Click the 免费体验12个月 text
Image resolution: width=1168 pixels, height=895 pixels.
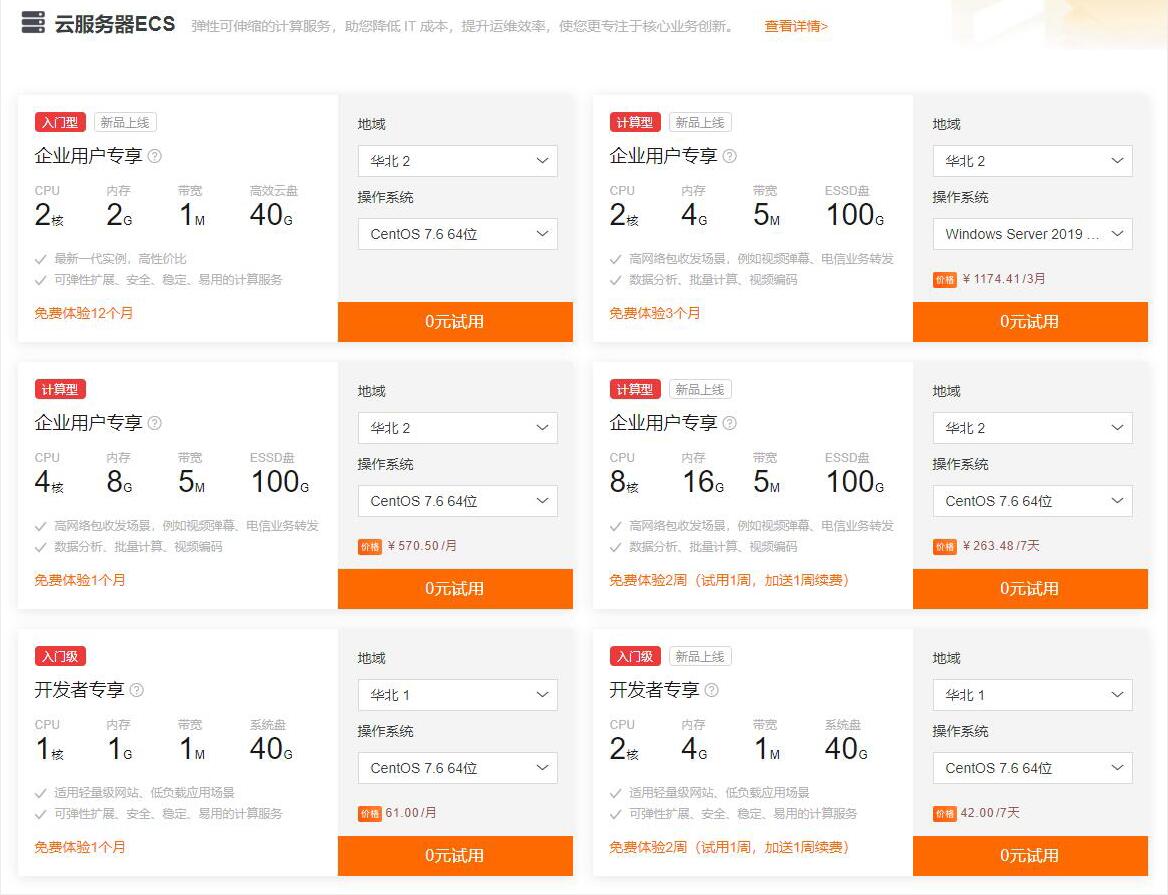coord(83,313)
